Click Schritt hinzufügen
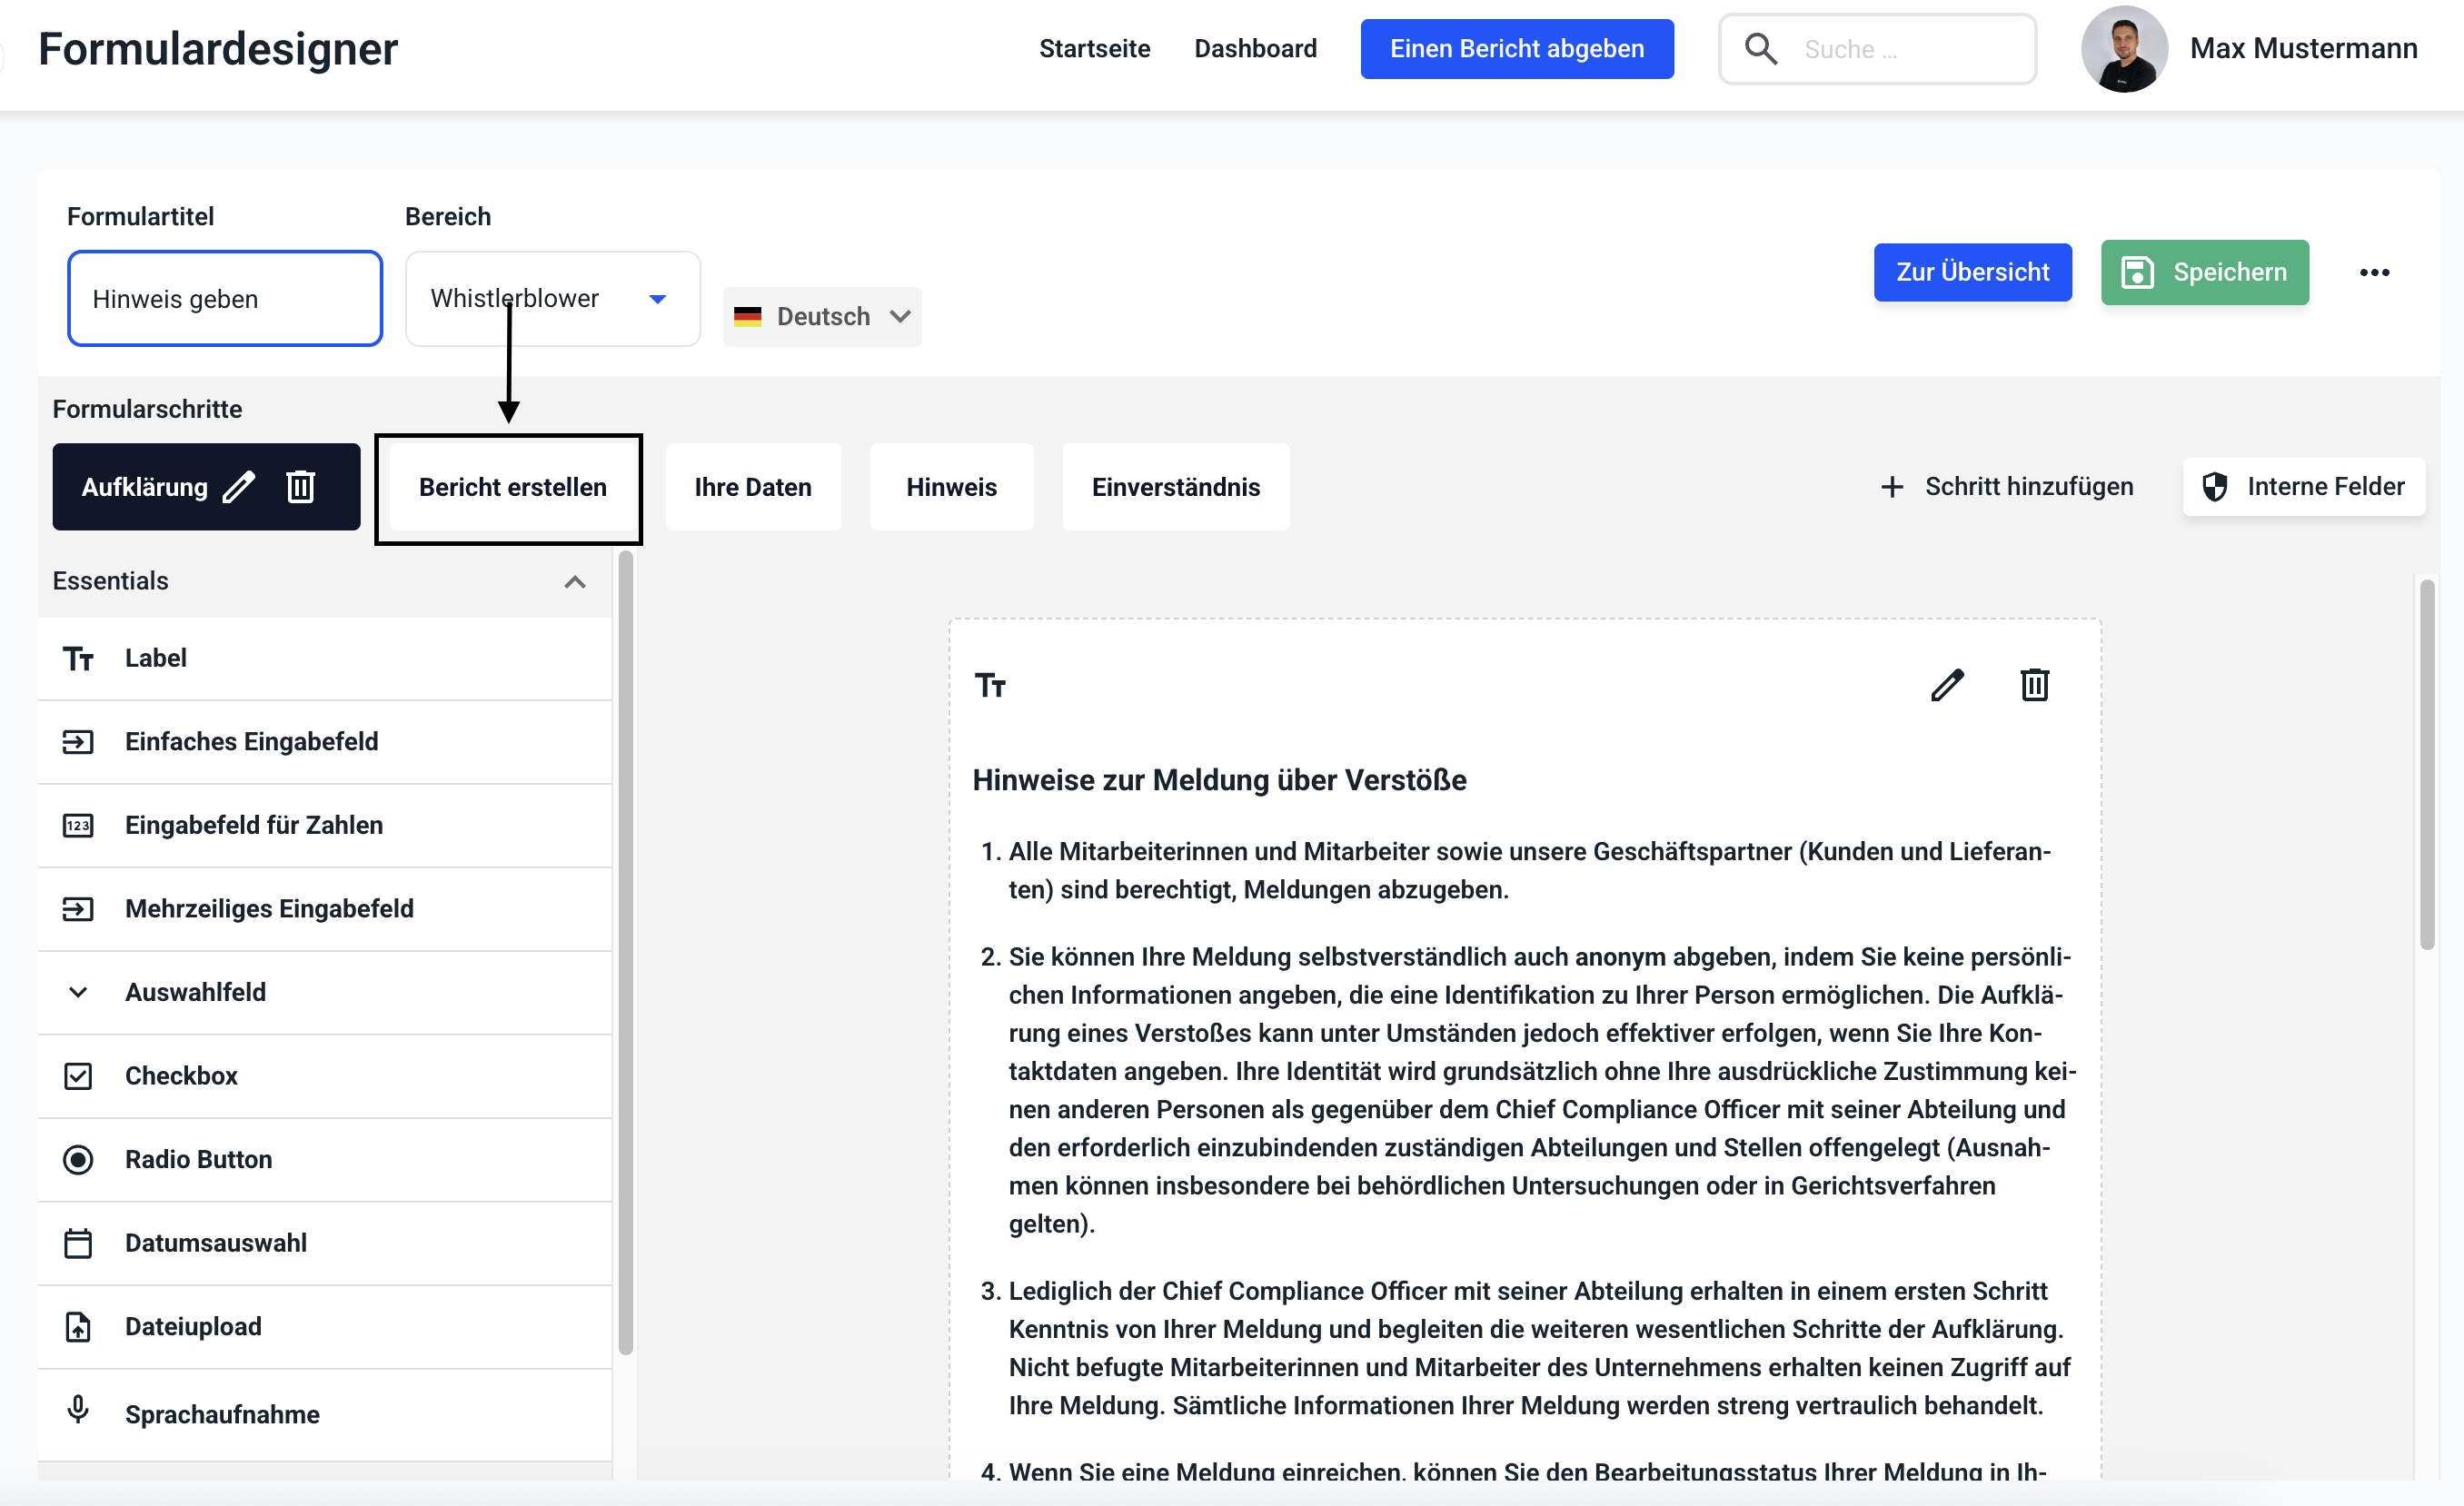Image resolution: width=2464 pixels, height=1506 pixels. point(2006,487)
